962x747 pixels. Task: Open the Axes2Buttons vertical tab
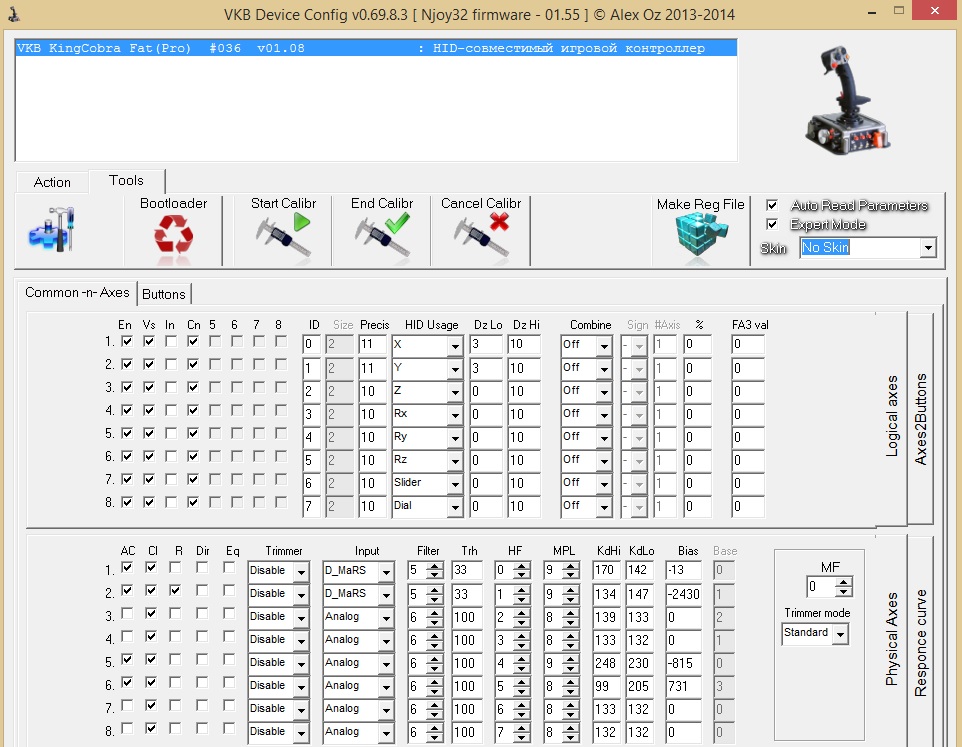point(920,419)
